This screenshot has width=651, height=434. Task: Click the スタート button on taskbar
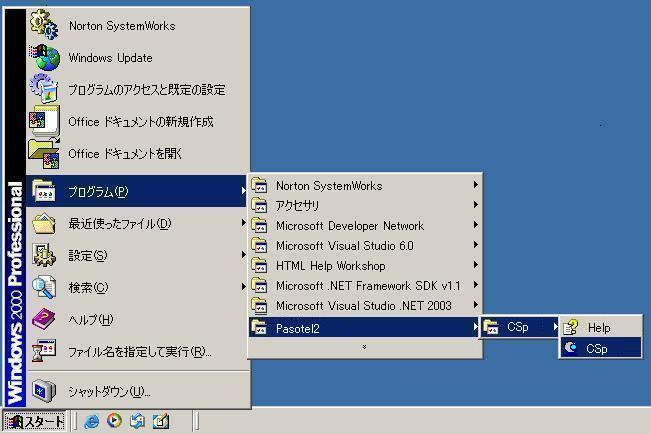pyautogui.click(x=34, y=422)
